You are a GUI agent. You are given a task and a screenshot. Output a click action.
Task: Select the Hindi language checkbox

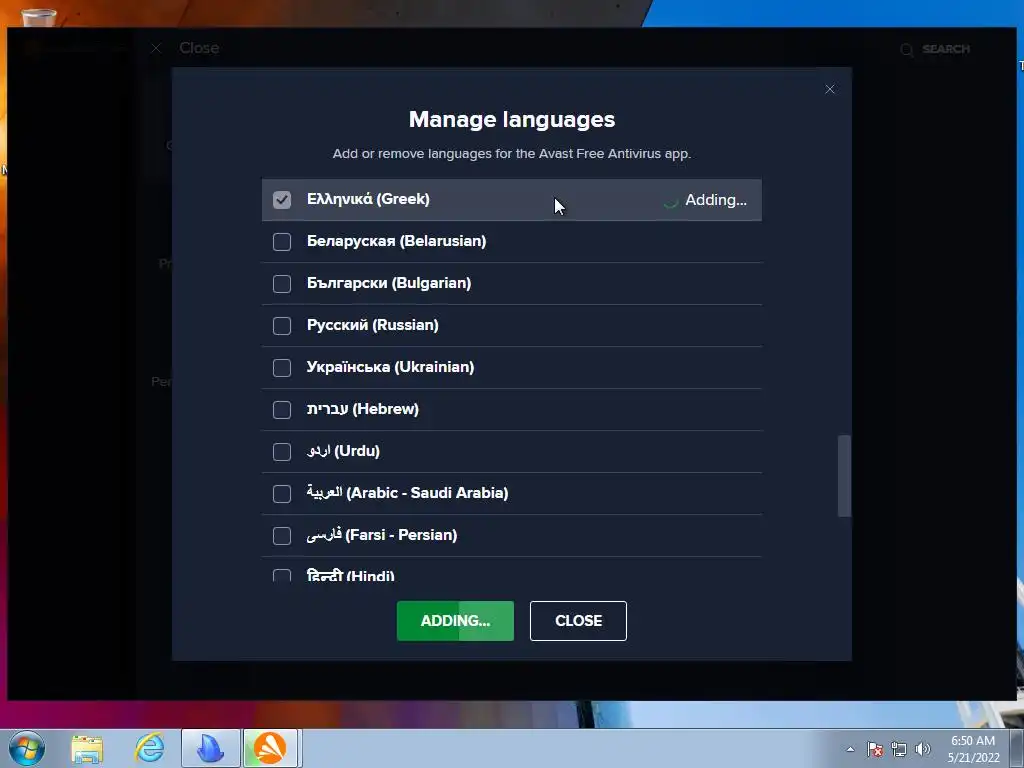[x=281, y=575]
